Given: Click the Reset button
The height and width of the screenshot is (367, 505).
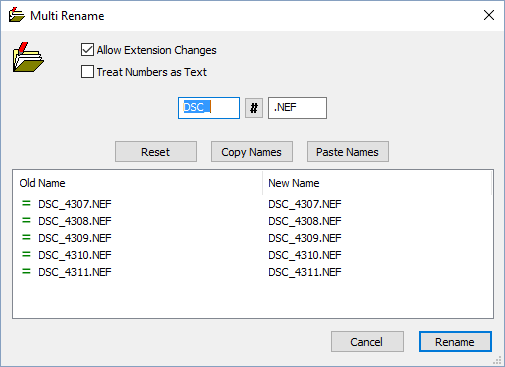Looking at the screenshot, I should (x=156, y=152).
